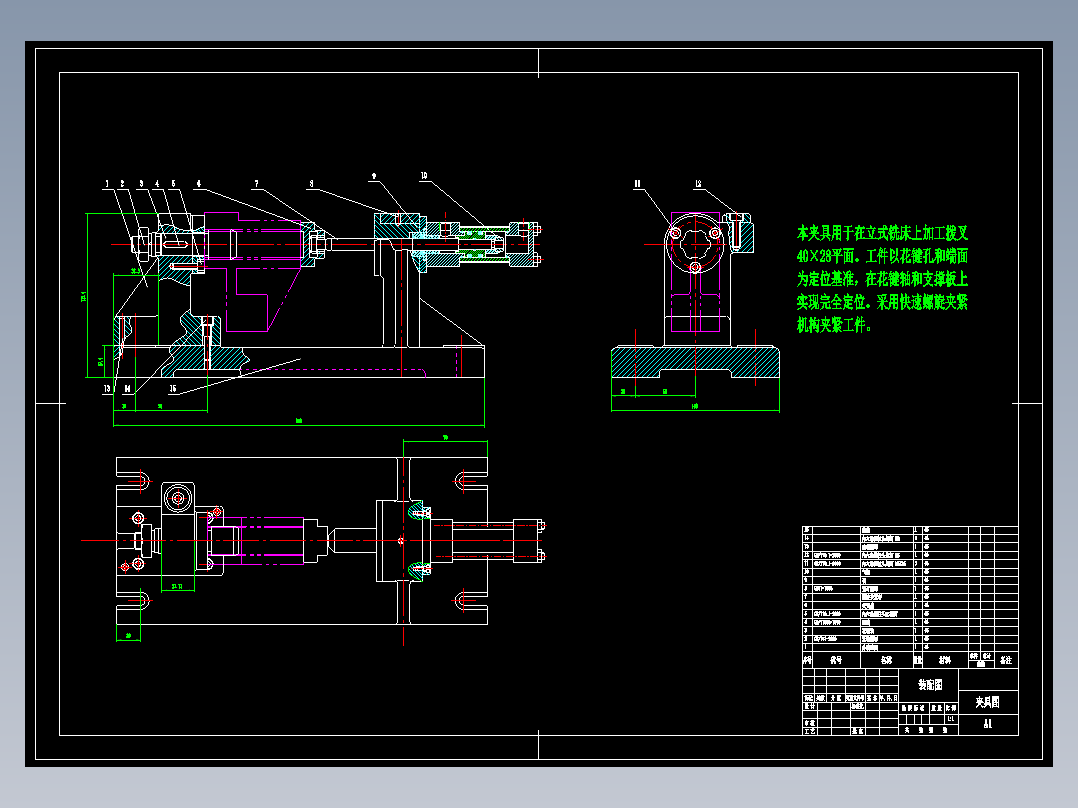This screenshot has height=808, width=1078.
Task: Click the 备注 header in parts list
Action: 1006,660
